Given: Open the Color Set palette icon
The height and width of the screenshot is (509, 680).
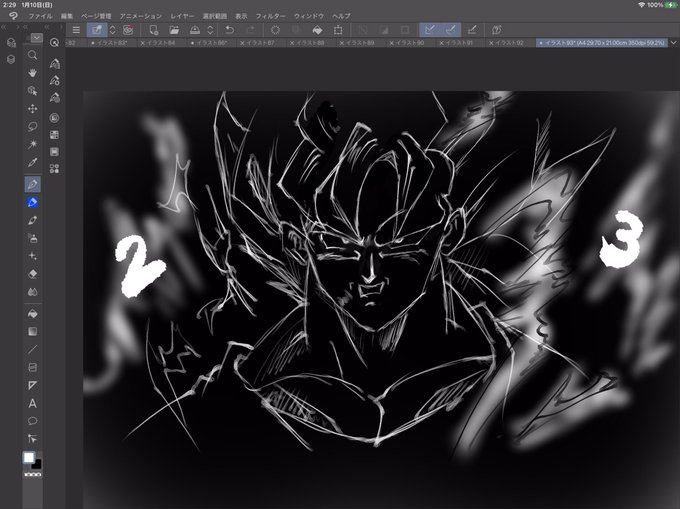Looking at the screenshot, I should (55, 135).
